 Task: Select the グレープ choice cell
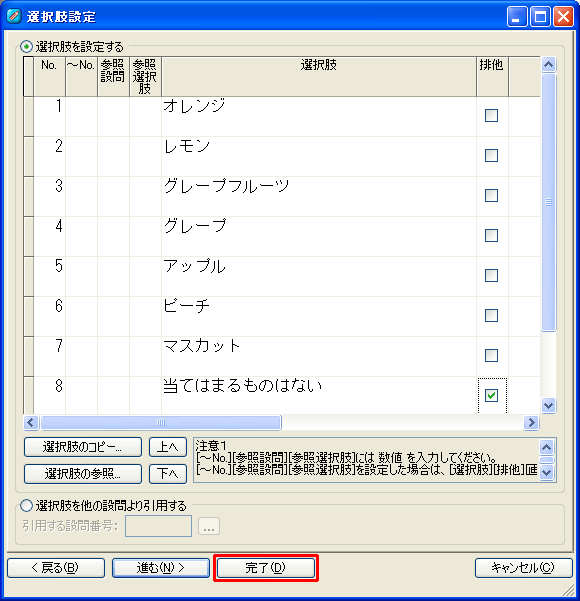click(319, 236)
